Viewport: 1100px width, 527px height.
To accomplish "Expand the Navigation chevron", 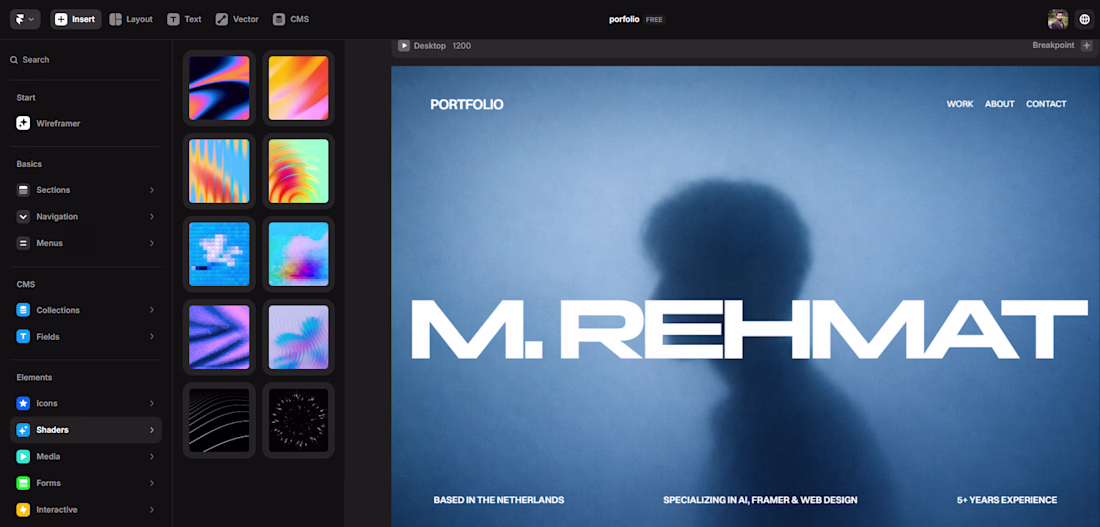I will tap(152, 217).
